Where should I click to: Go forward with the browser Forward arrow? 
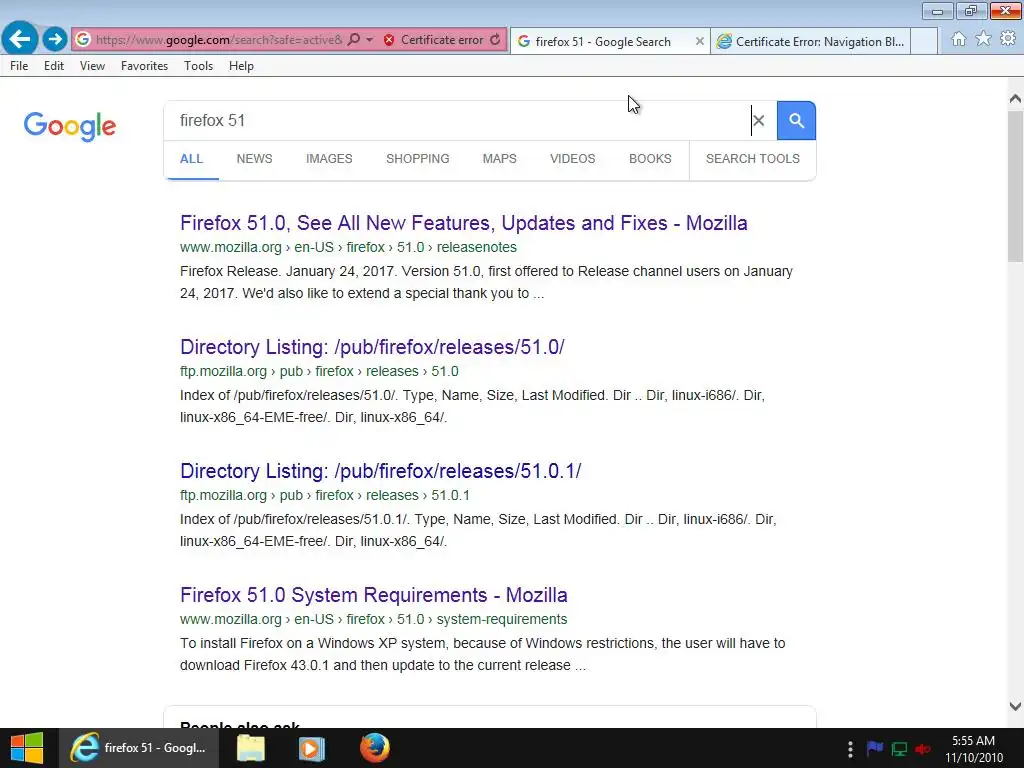[x=55, y=39]
